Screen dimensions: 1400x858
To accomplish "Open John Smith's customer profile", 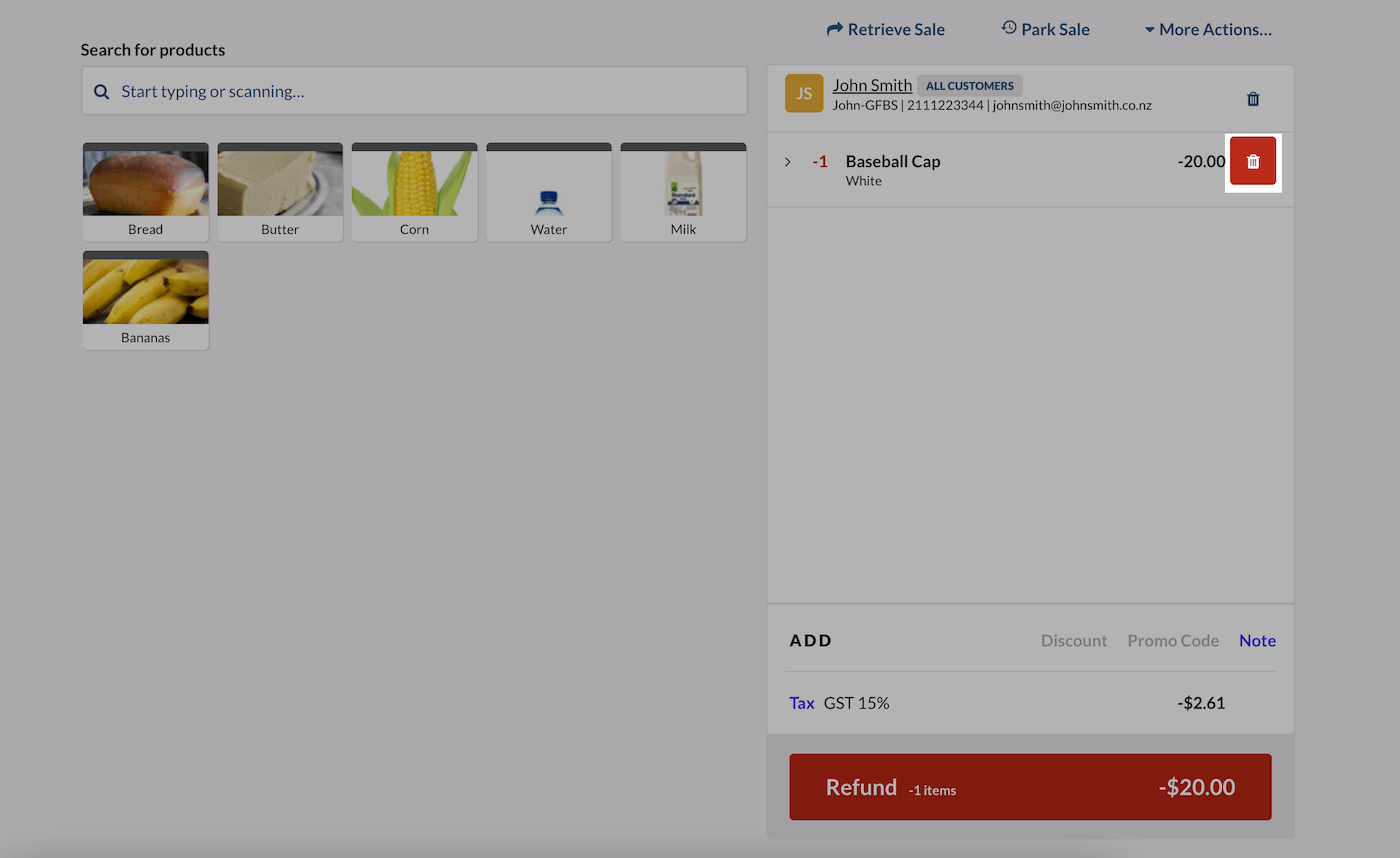I will (x=871, y=85).
